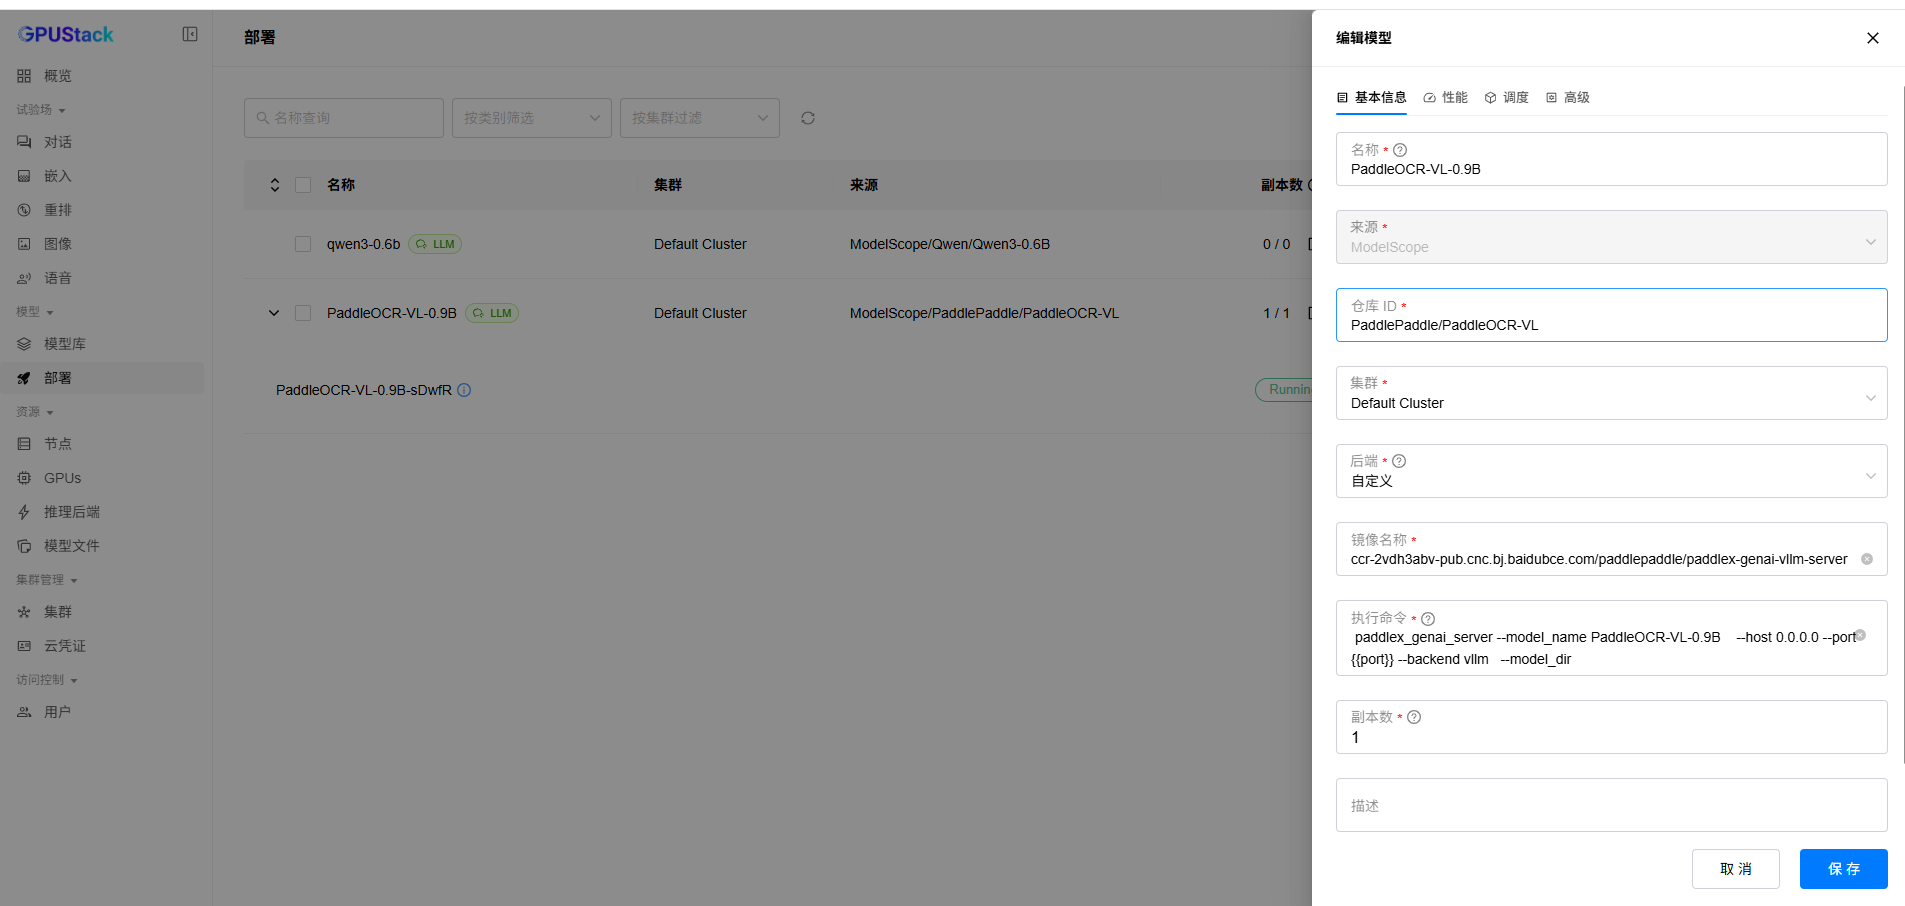
Task: Click the 取消 cancel button
Action: pyautogui.click(x=1736, y=869)
